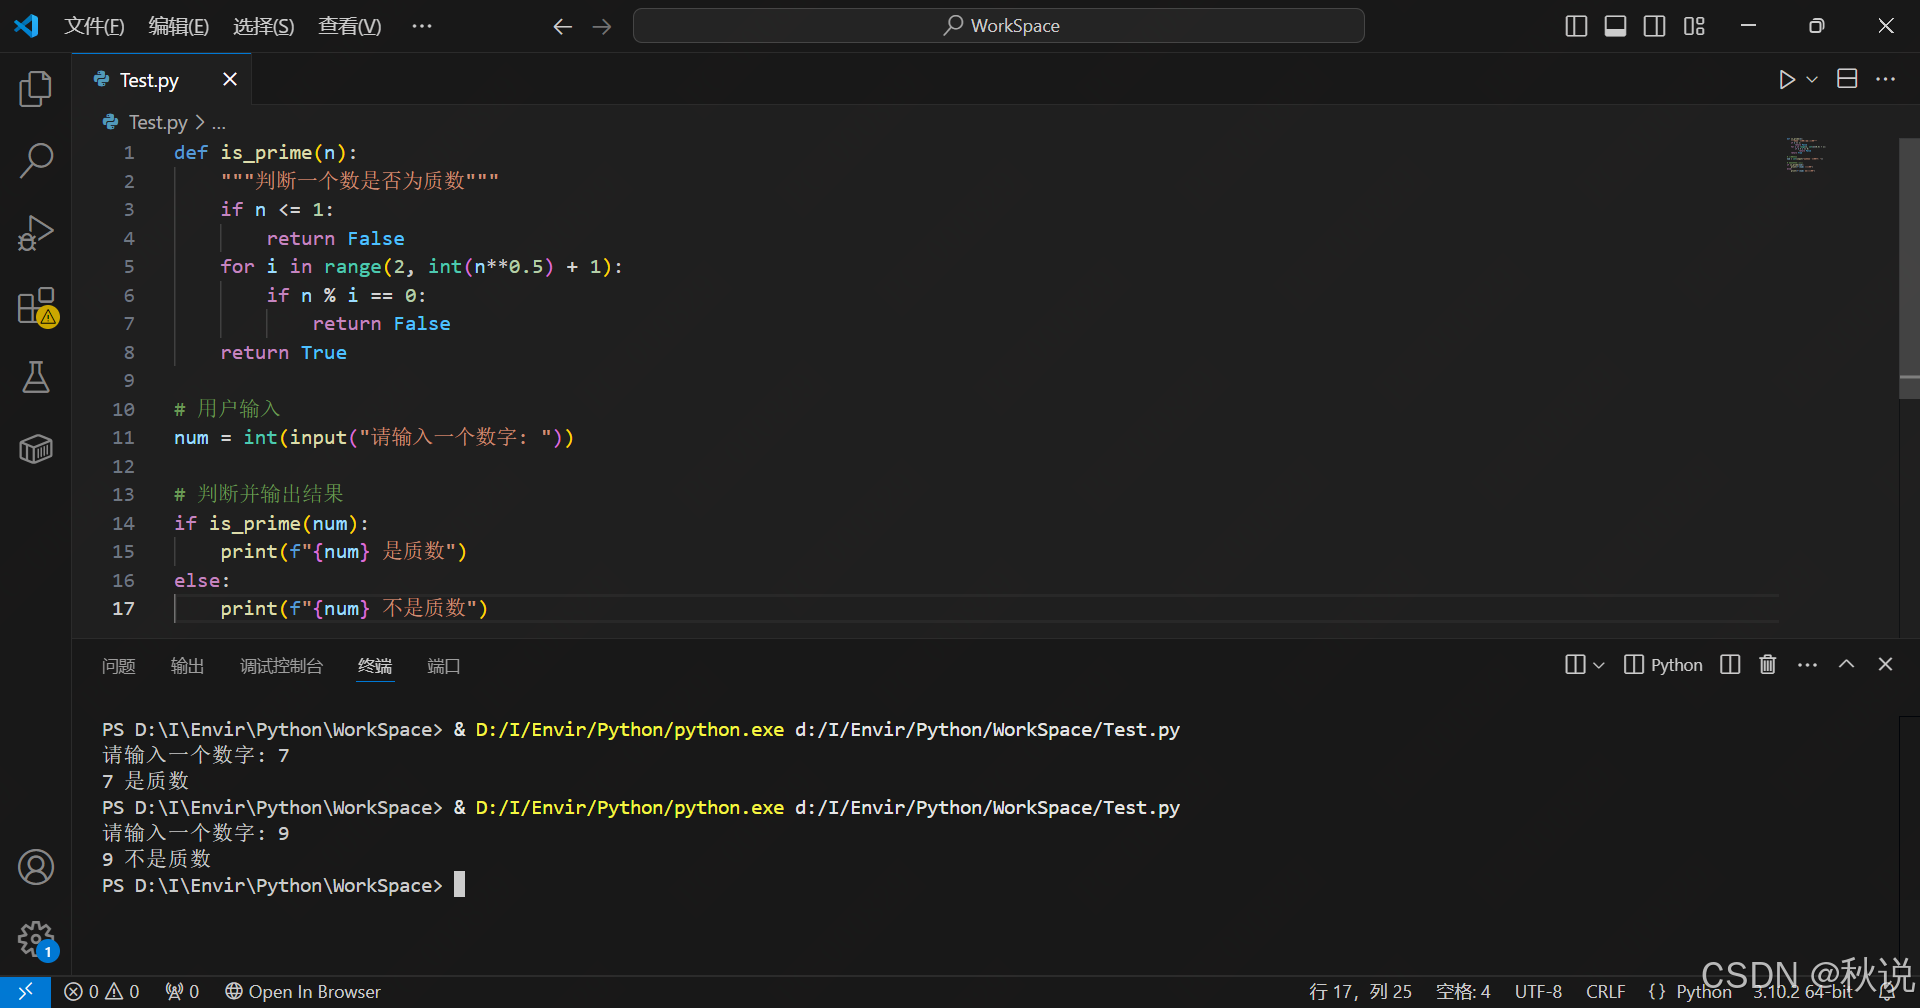Click the ports forwarded indicator showing 0

[x=183, y=992]
